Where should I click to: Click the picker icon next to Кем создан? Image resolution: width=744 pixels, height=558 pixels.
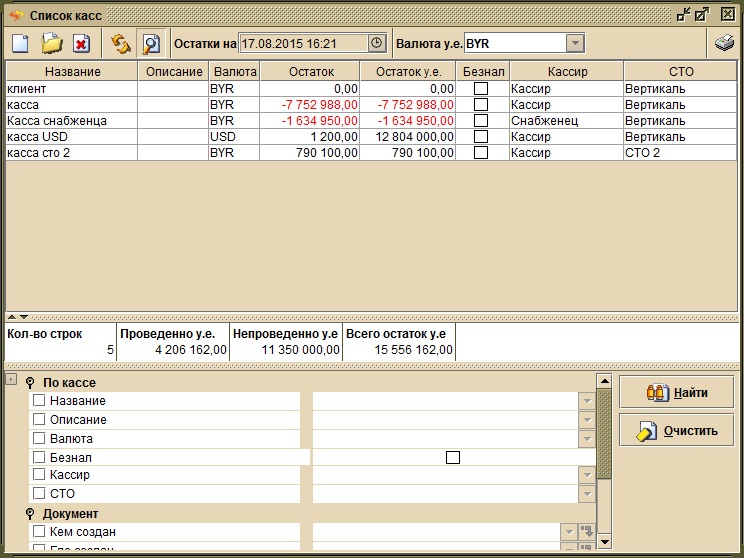(587, 532)
